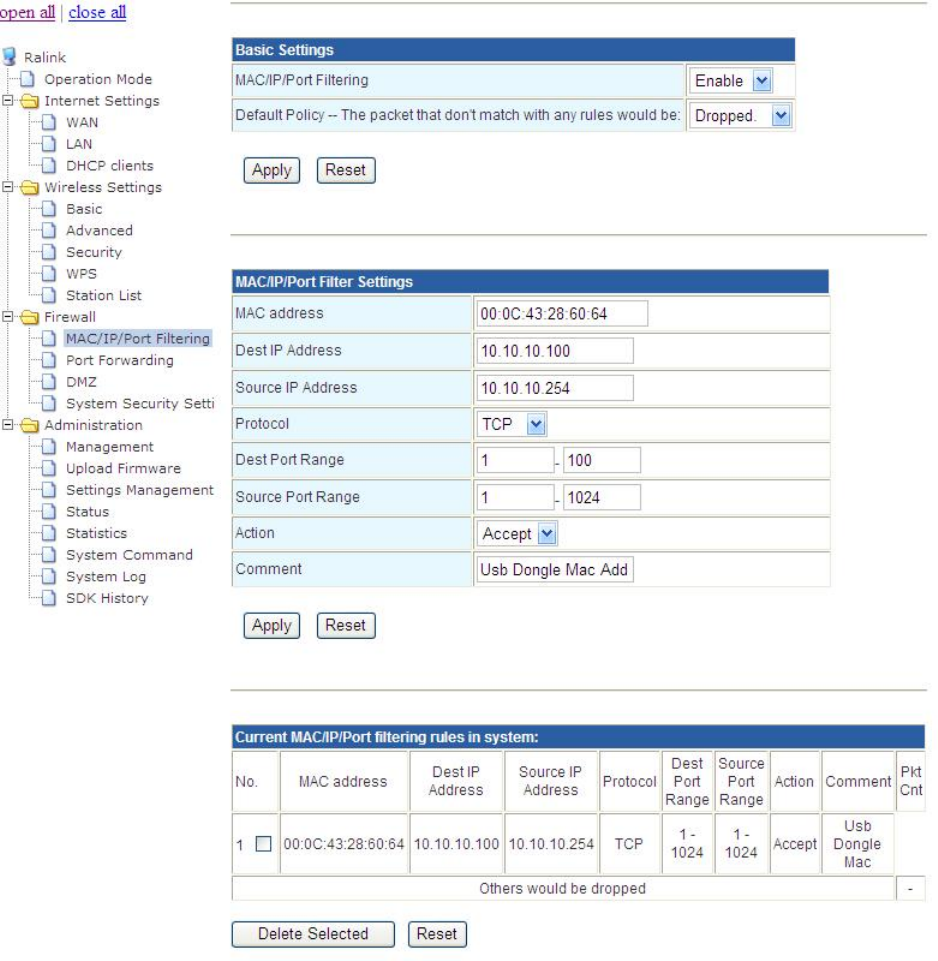Screen dimensions: 938x961
Task: Click Reset beside Delete Selected
Action: point(437,933)
